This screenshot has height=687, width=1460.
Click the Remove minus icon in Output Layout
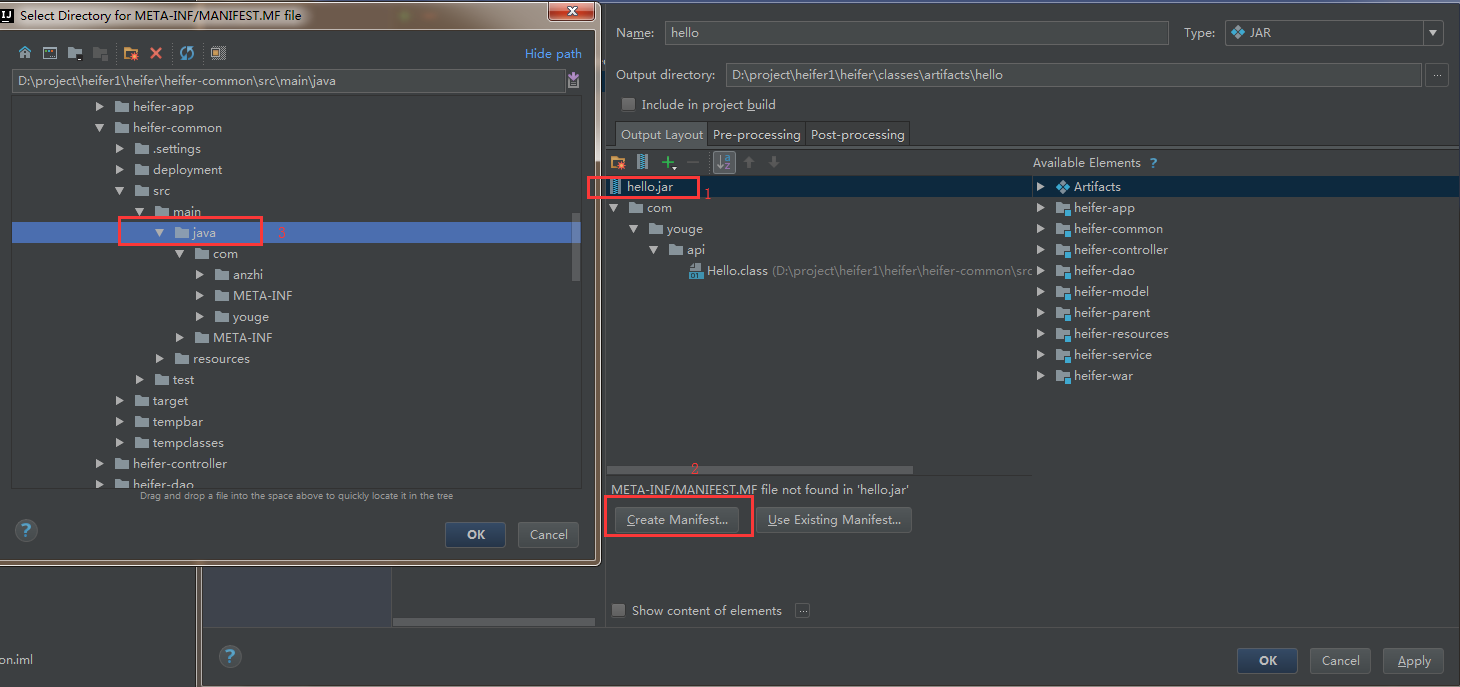pos(693,162)
